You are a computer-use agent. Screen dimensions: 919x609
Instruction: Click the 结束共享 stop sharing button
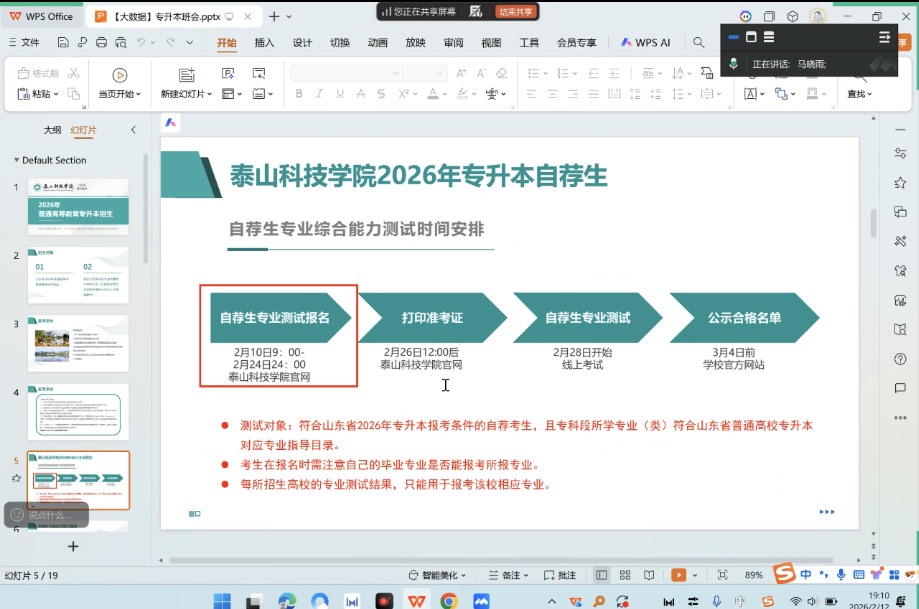(x=515, y=11)
